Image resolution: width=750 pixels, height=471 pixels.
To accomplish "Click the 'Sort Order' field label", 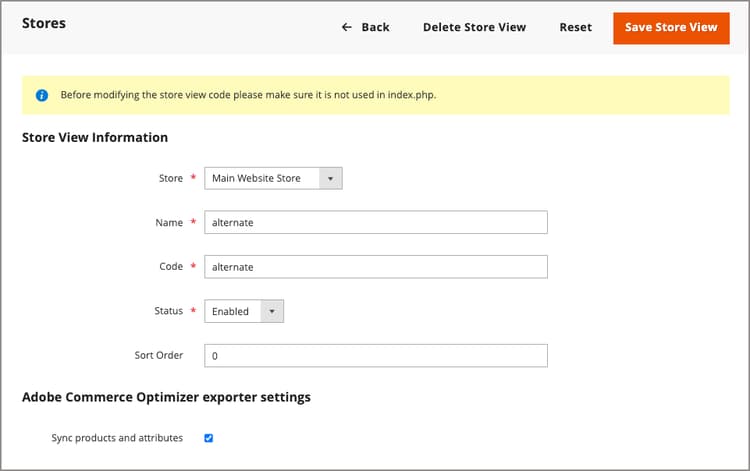I will click(x=159, y=355).
